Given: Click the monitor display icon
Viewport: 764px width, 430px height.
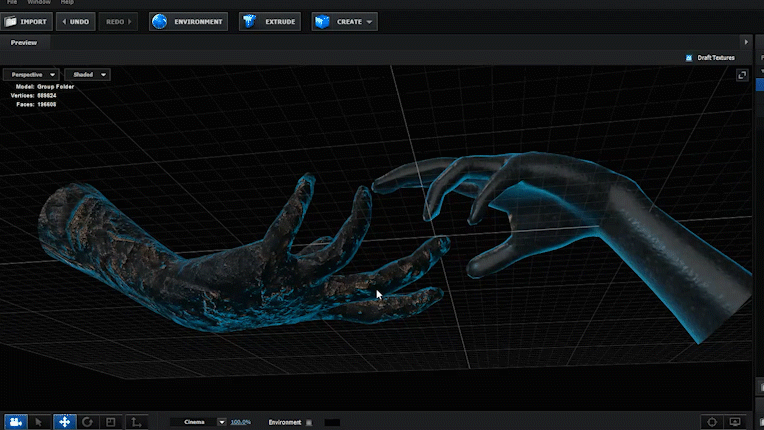Looking at the screenshot, I should pos(737,422).
